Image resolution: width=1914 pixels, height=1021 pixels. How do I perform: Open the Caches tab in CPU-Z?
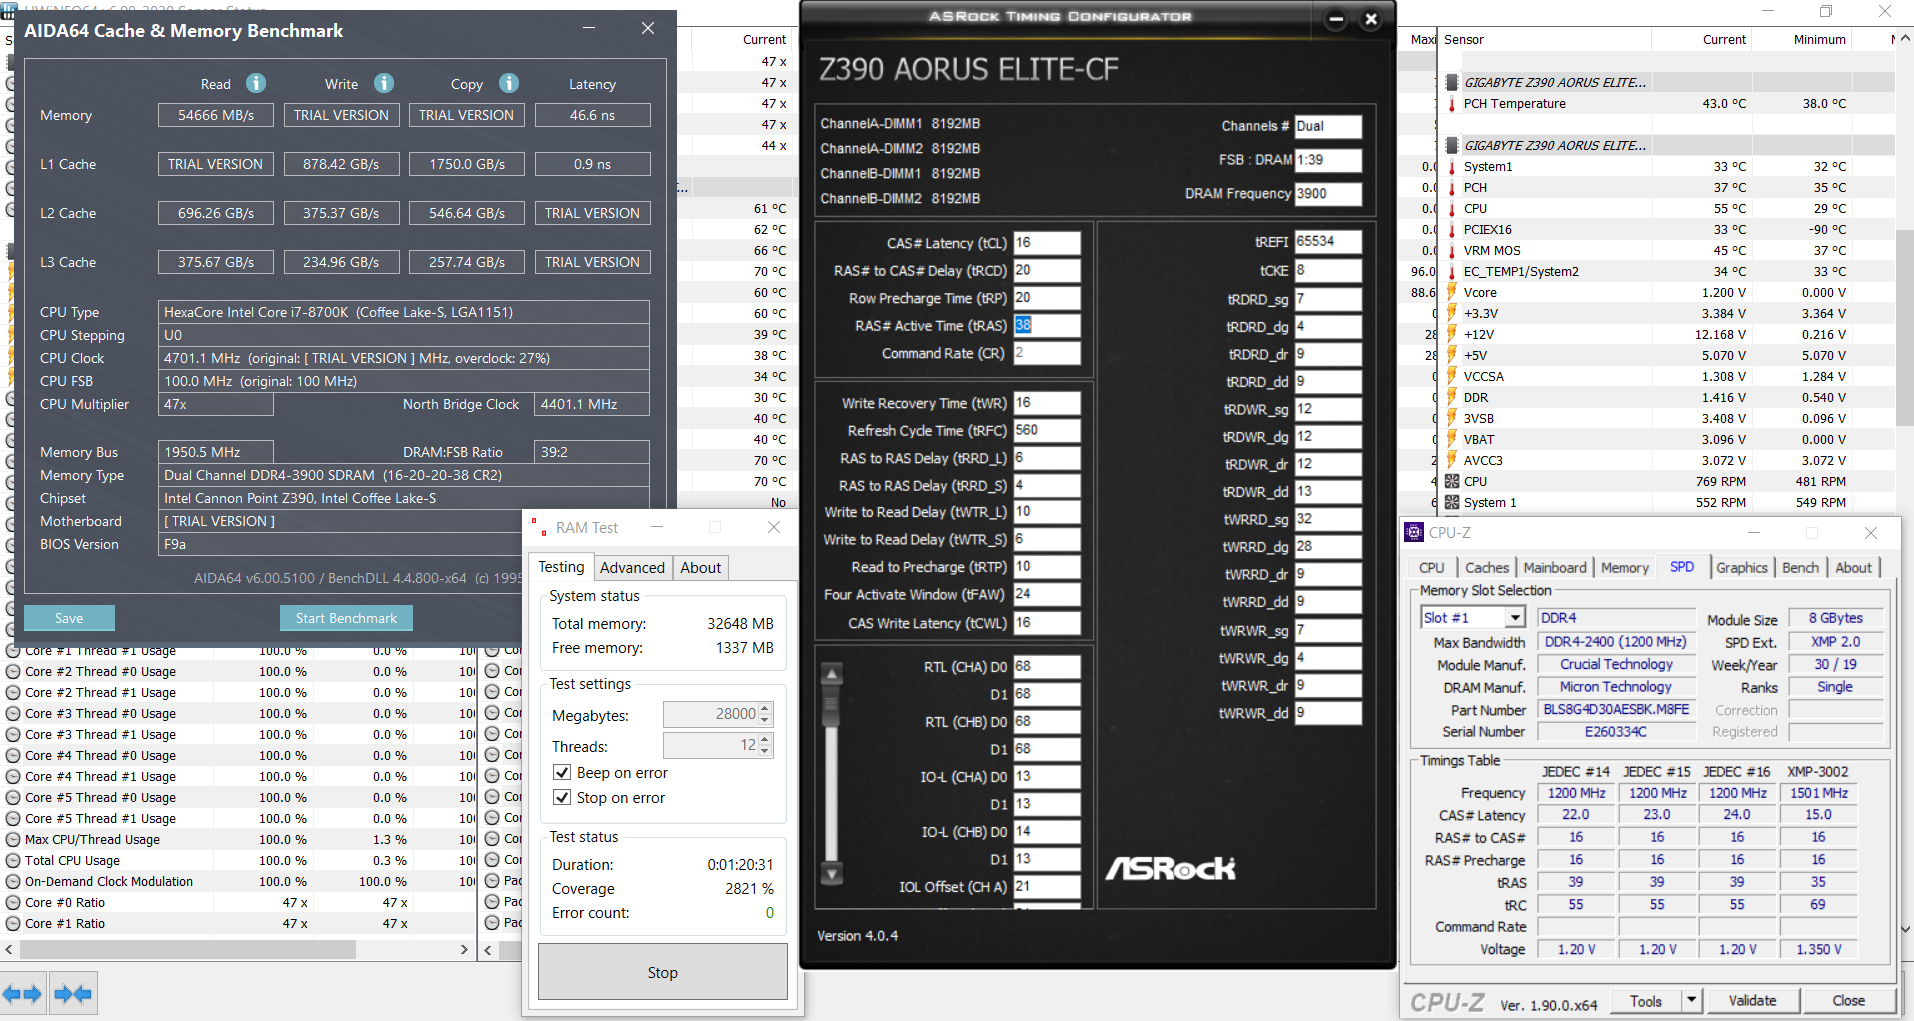pos(1487,568)
